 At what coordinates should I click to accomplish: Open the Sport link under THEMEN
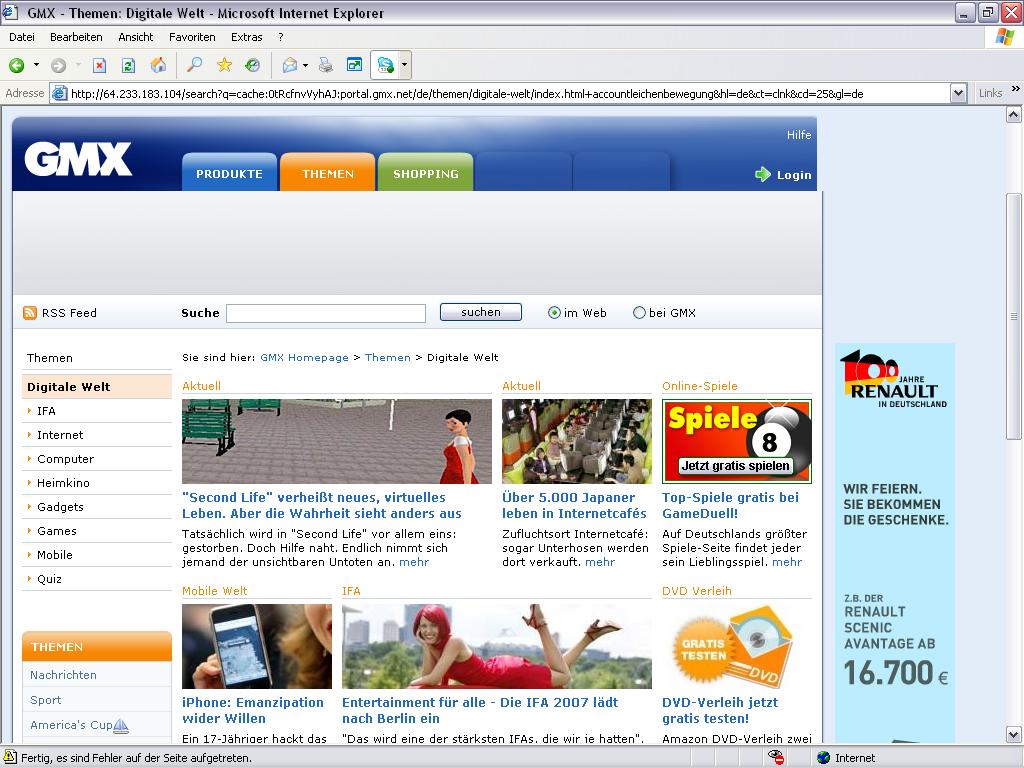46,700
